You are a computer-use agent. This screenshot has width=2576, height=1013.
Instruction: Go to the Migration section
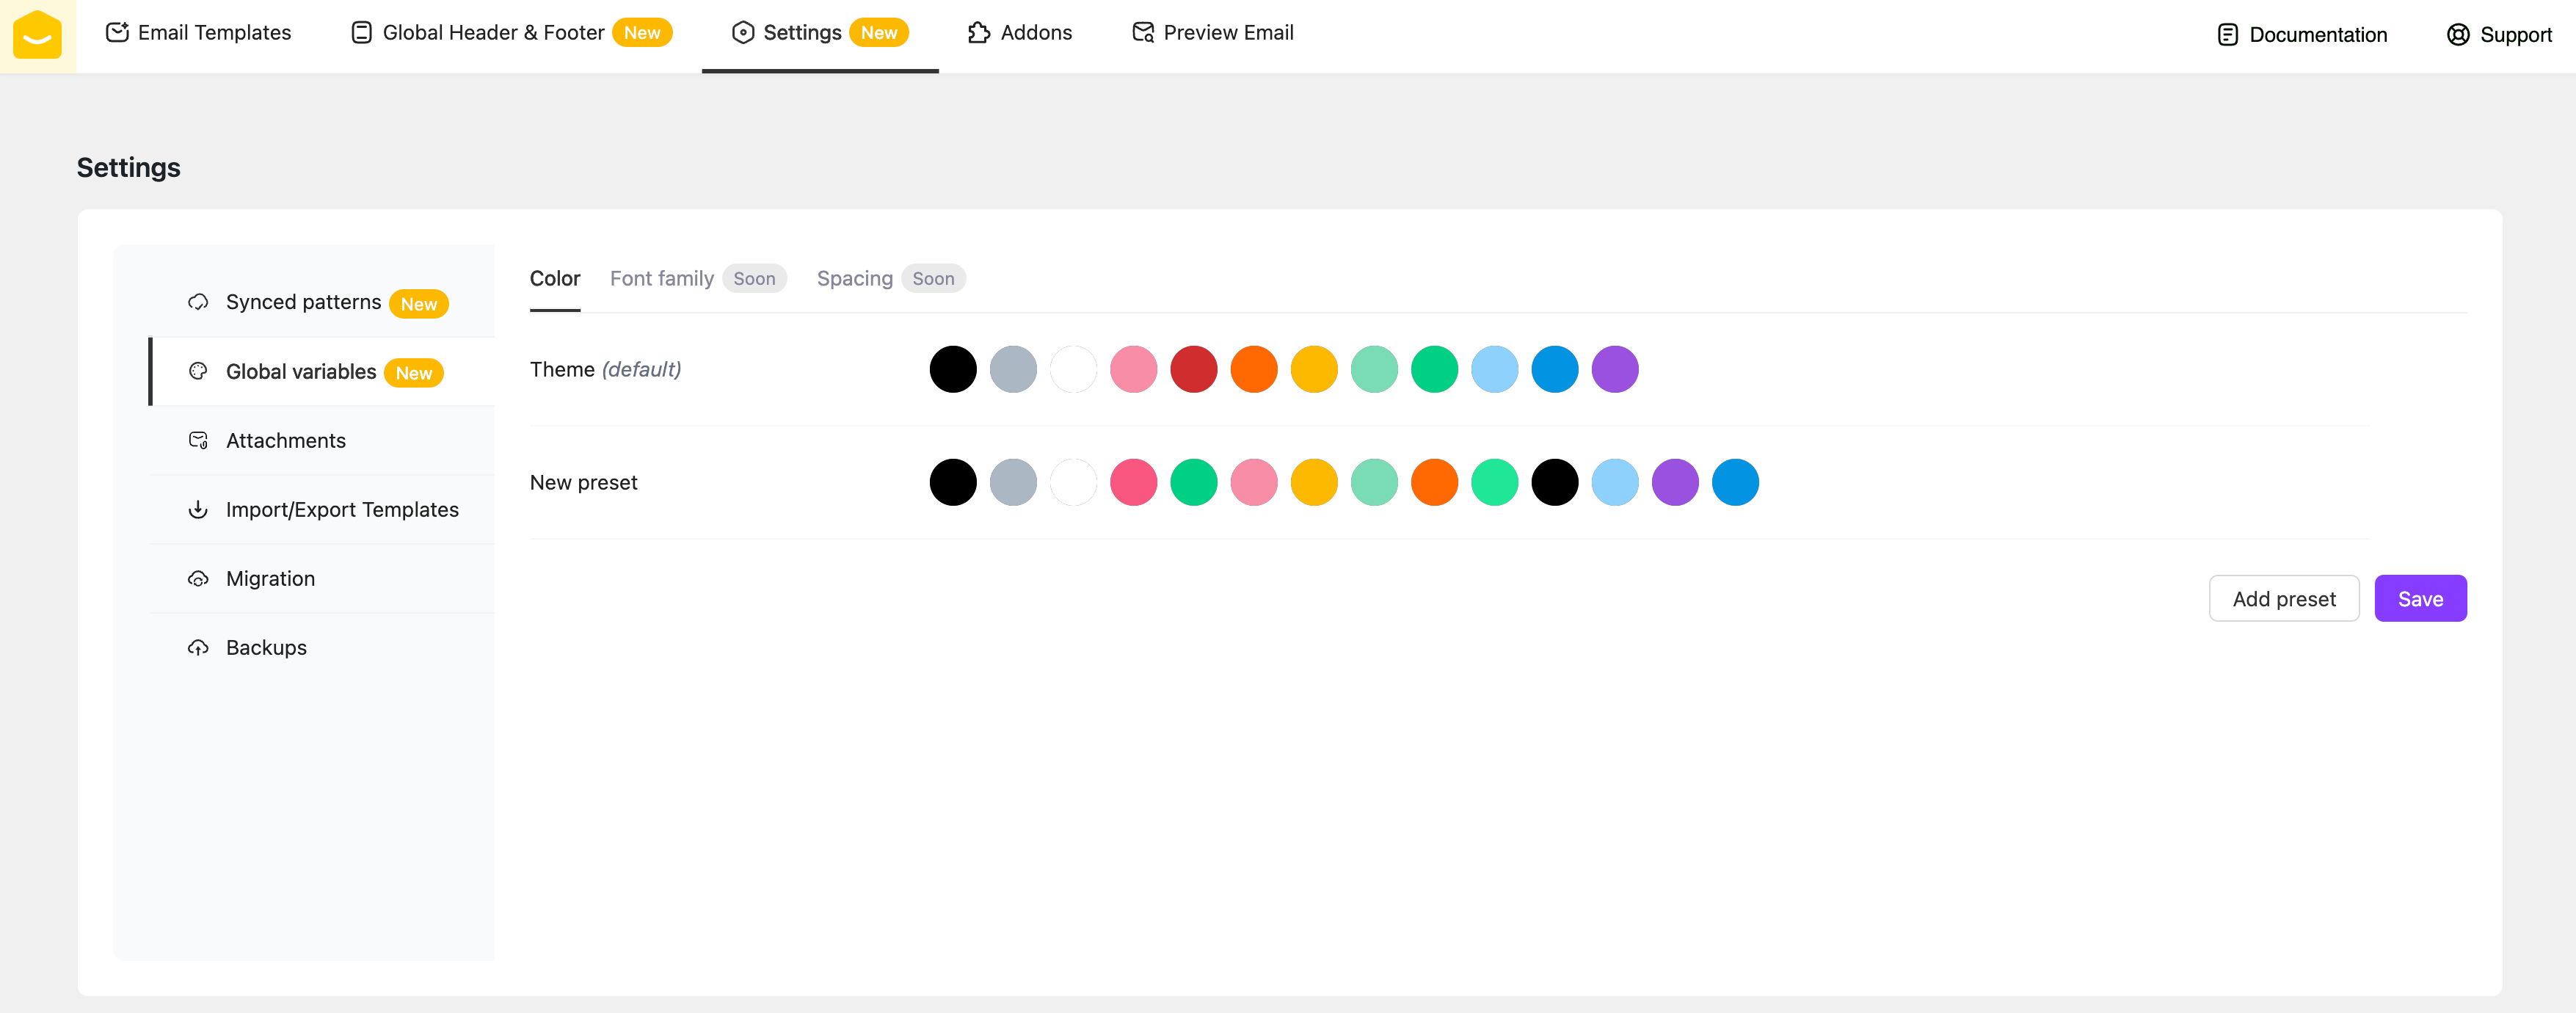tap(270, 579)
